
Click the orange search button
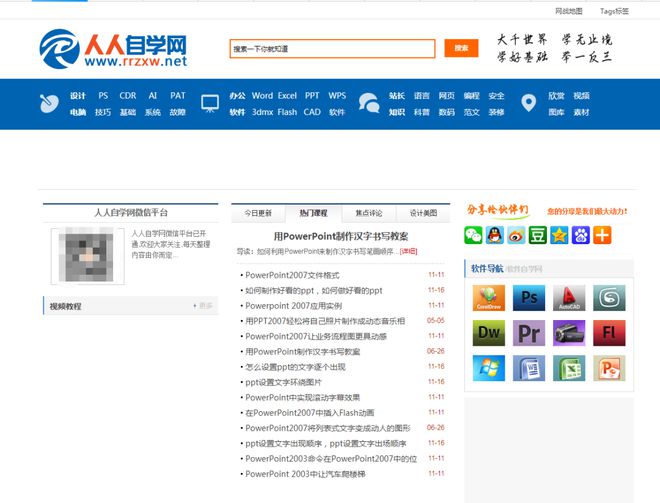pos(461,48)
